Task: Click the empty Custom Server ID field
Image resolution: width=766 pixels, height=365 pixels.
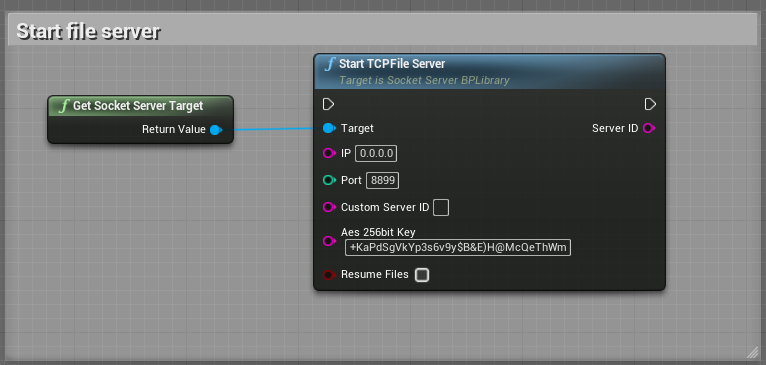Action: 441,207
